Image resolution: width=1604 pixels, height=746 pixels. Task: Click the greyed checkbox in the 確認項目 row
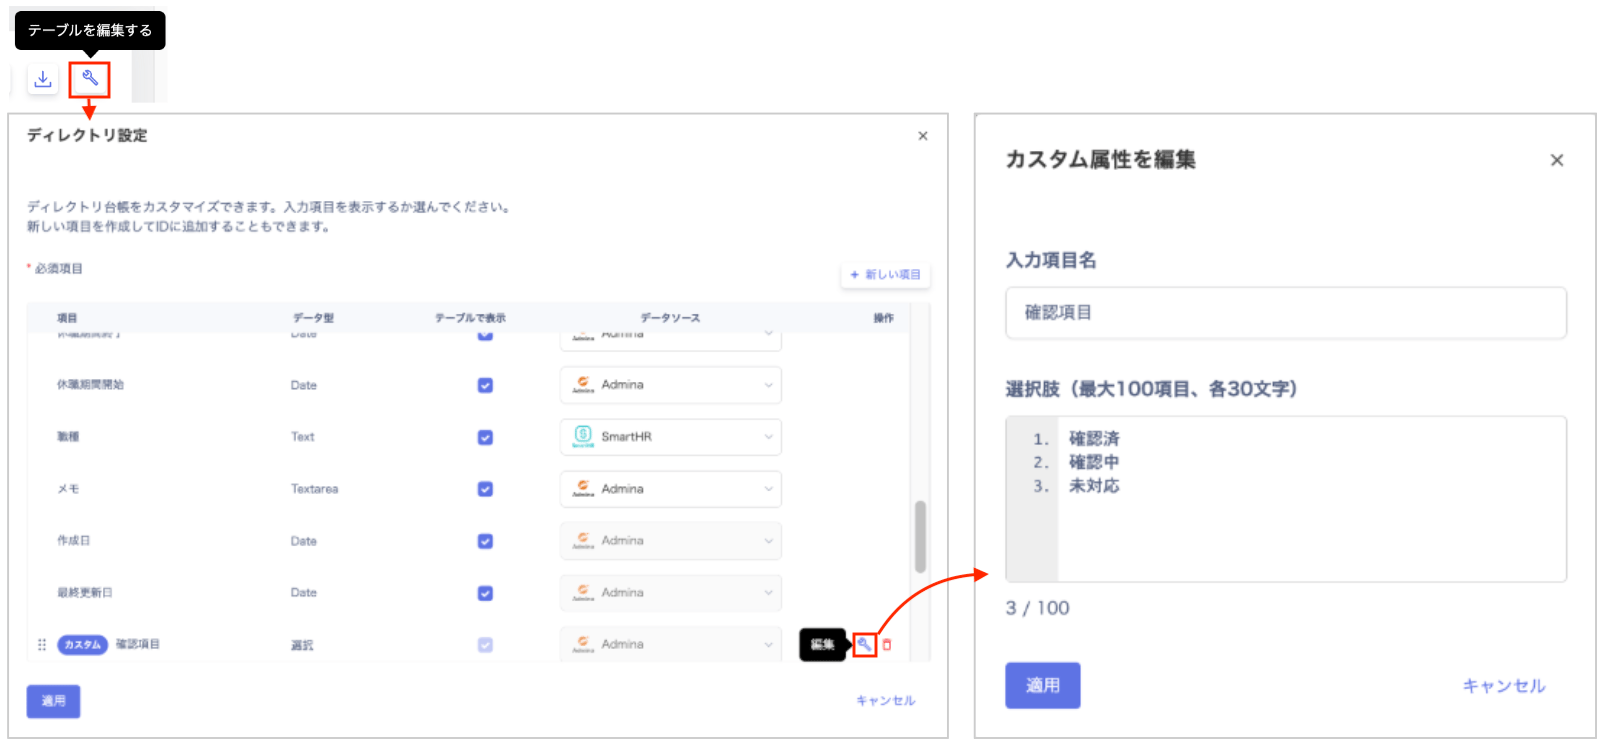[x=485, y=645]
